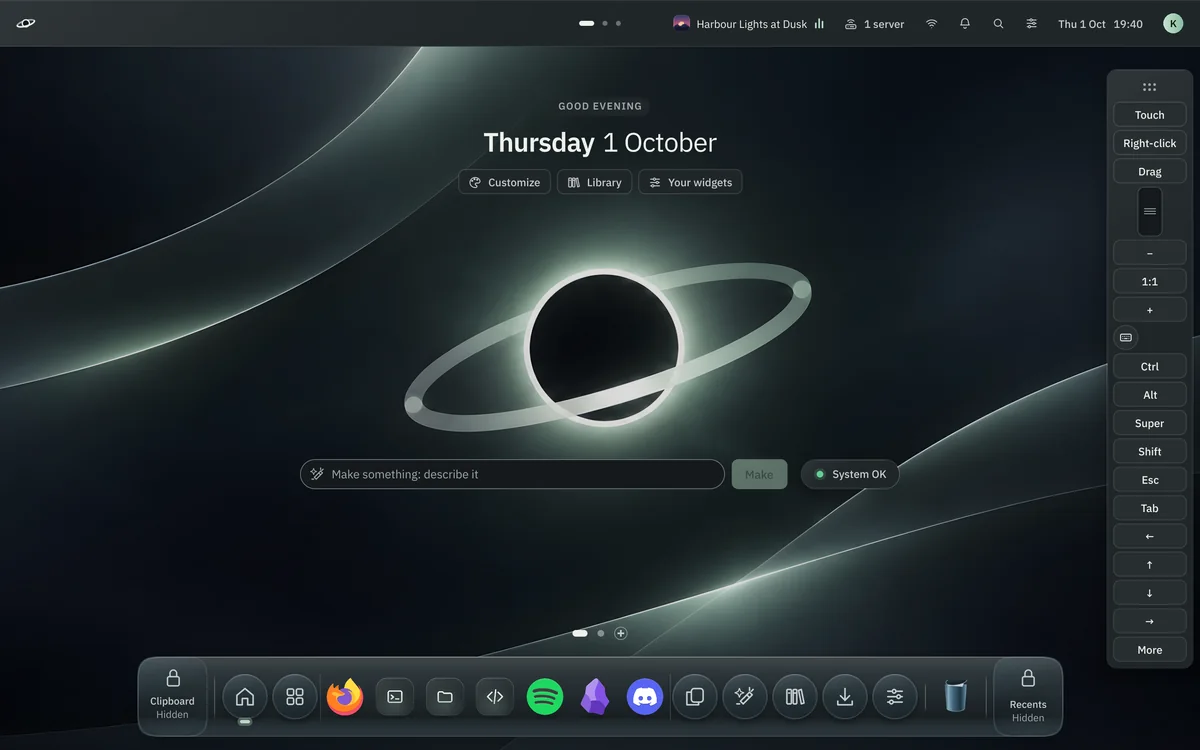Click the Harbour Lights at Dusk track title
The width and height of the screenshot is (1200, 750).
click(752, 24)
